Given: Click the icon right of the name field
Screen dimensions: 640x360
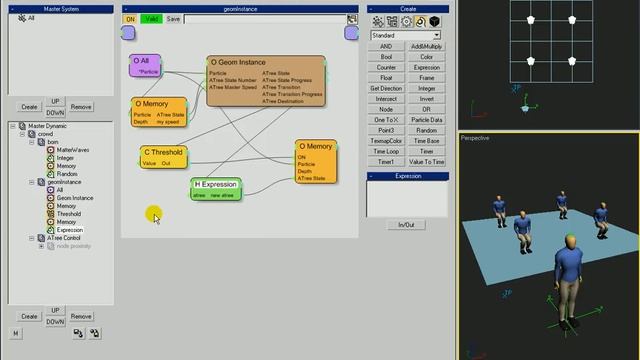Looking at the screenshot, I should tap(352, 19).
